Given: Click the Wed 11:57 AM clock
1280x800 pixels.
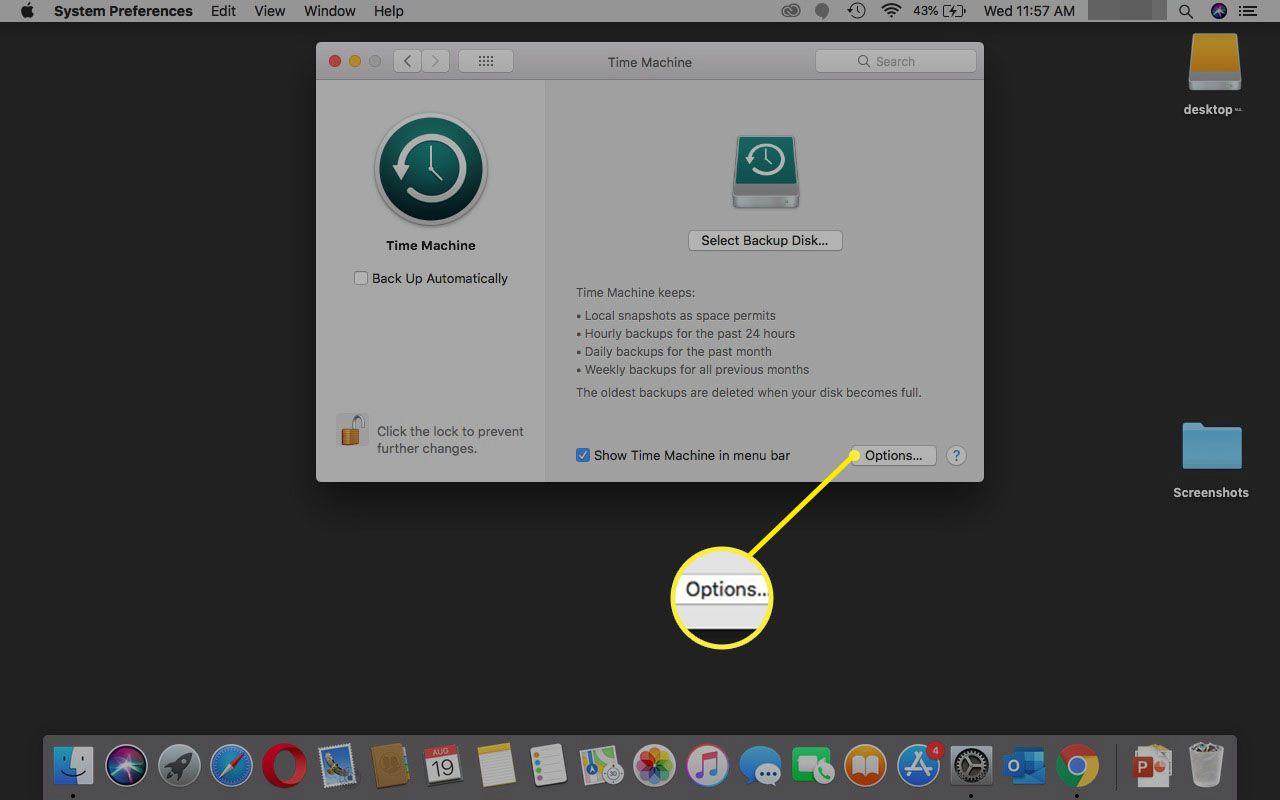Looking at the screenshot, I should click(1029, 11).
